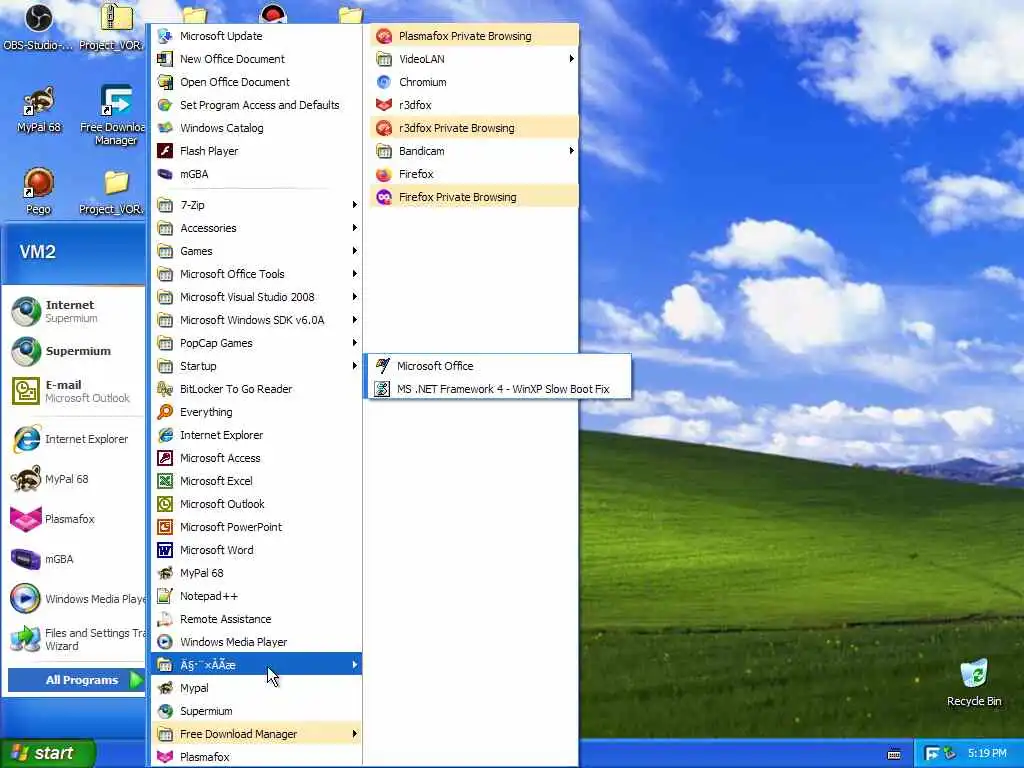The width and height of the screenshot is (1024, 768).
Task: Open OBS-Studio desktop icon
Action: (38, 27)
